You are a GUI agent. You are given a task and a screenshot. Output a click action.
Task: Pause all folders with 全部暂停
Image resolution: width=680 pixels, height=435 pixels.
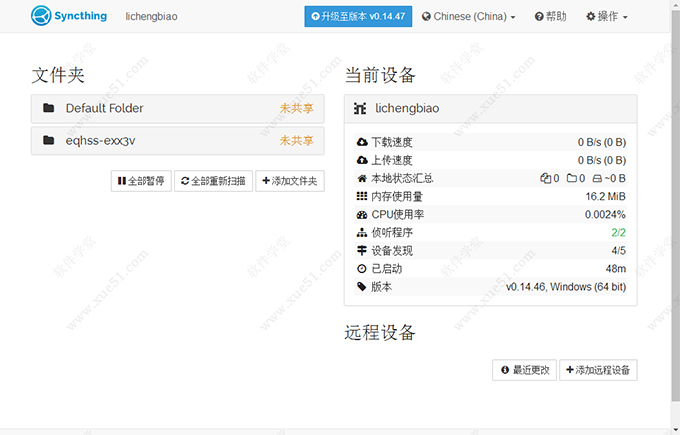click(141, 181)
